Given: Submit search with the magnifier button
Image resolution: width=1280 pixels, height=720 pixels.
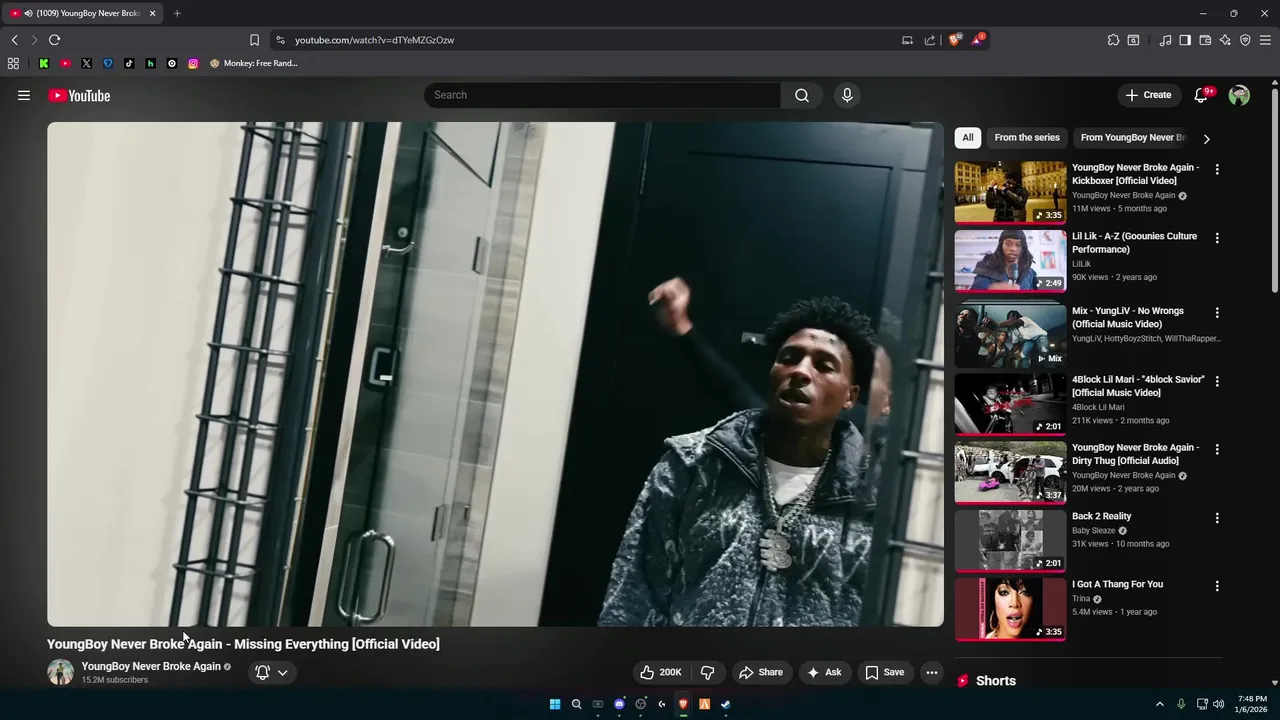Looking at the screenshot, I should coord(801,95).
